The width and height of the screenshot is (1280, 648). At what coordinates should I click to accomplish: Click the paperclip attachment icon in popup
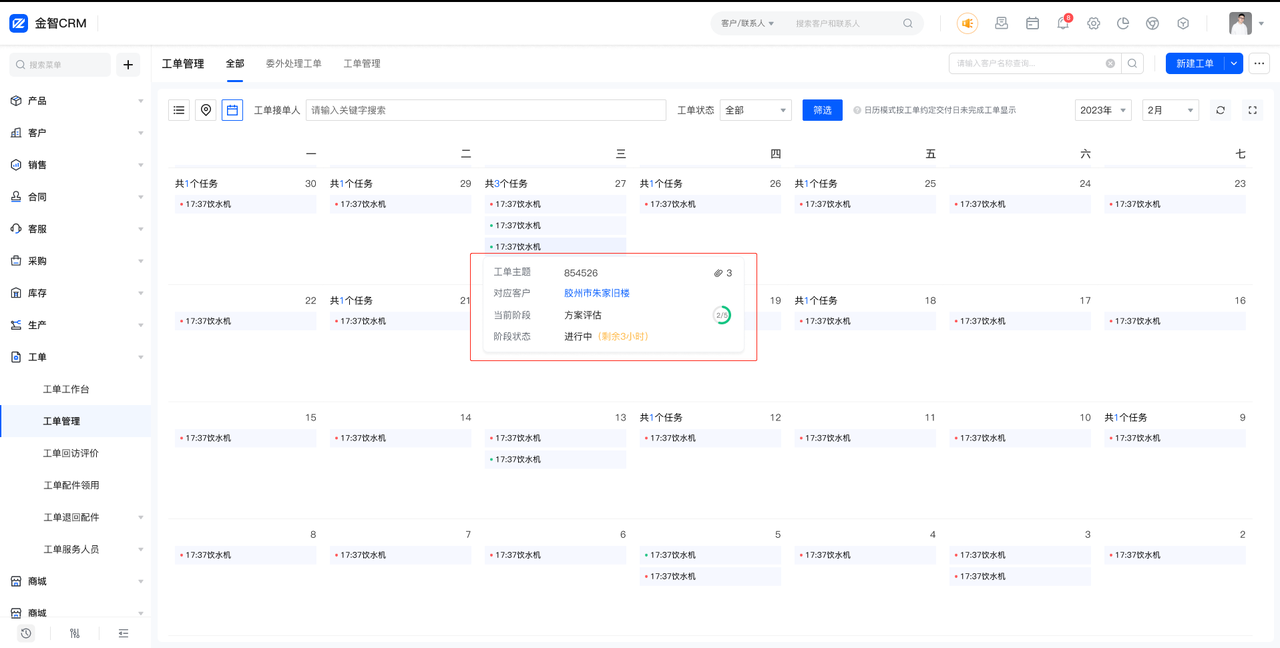pos(718,273)
